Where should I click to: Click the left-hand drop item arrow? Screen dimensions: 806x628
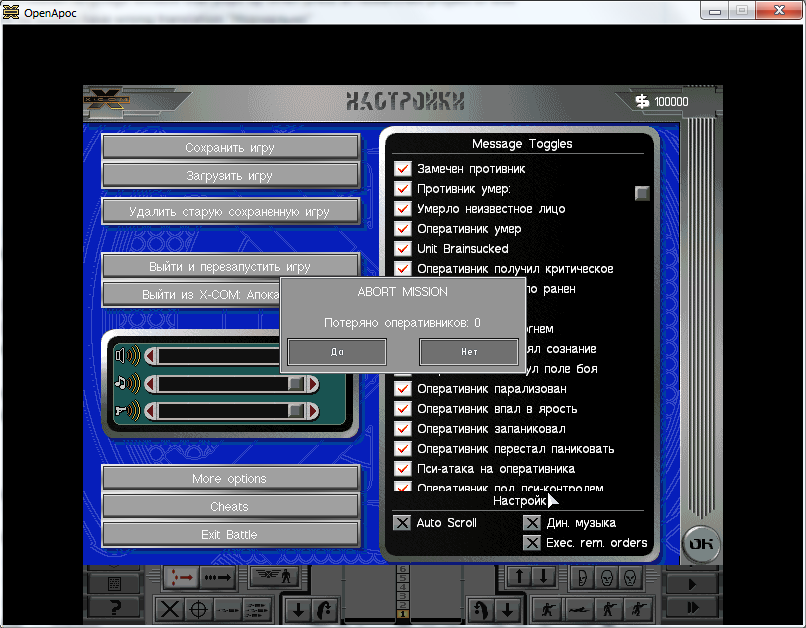click(298, 609)
